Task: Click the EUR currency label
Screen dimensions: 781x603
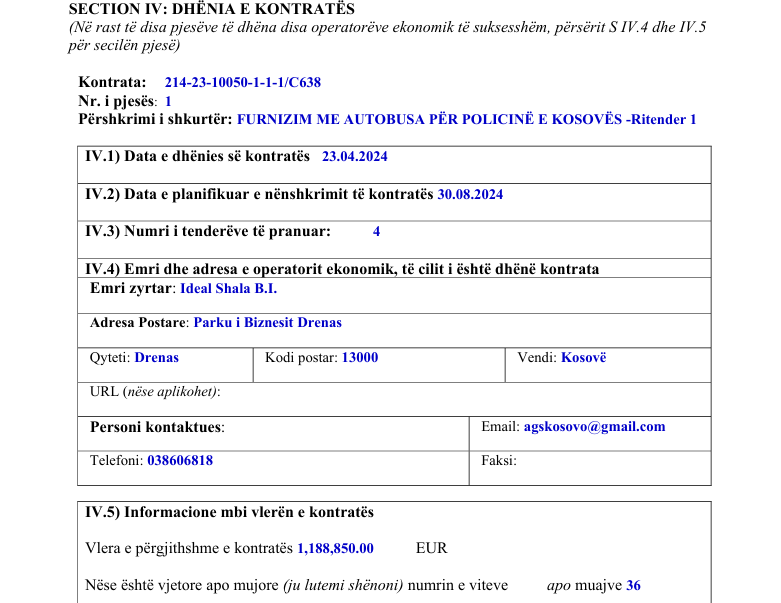Action: (x=431, y=548)
